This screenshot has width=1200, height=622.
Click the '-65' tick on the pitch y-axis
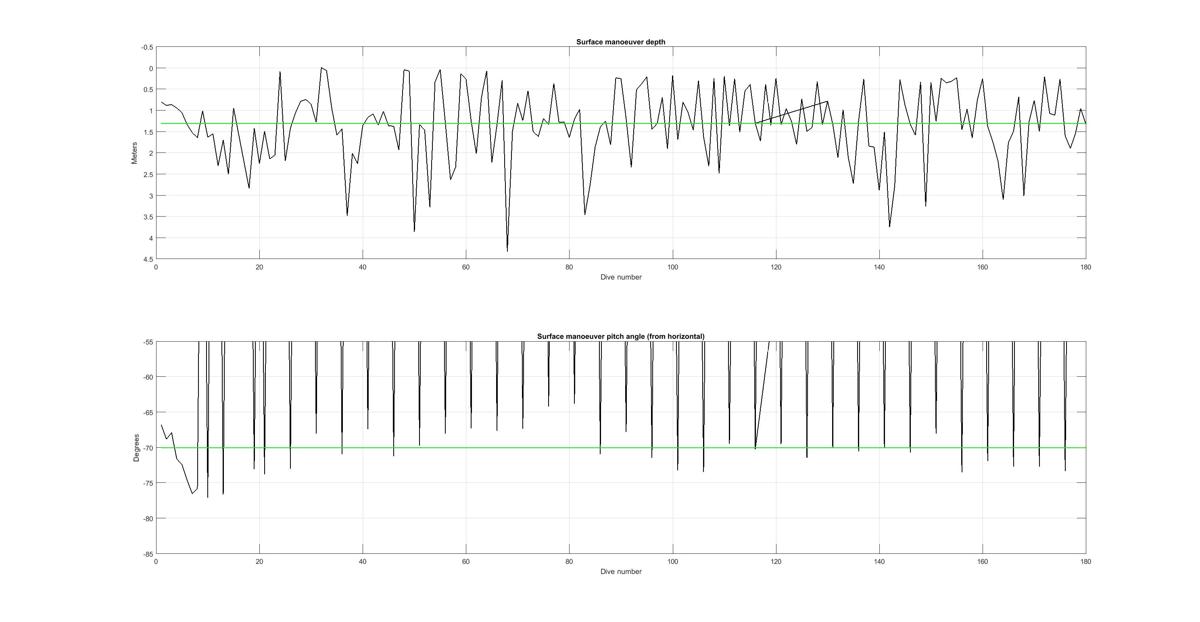tap(149, 413)
